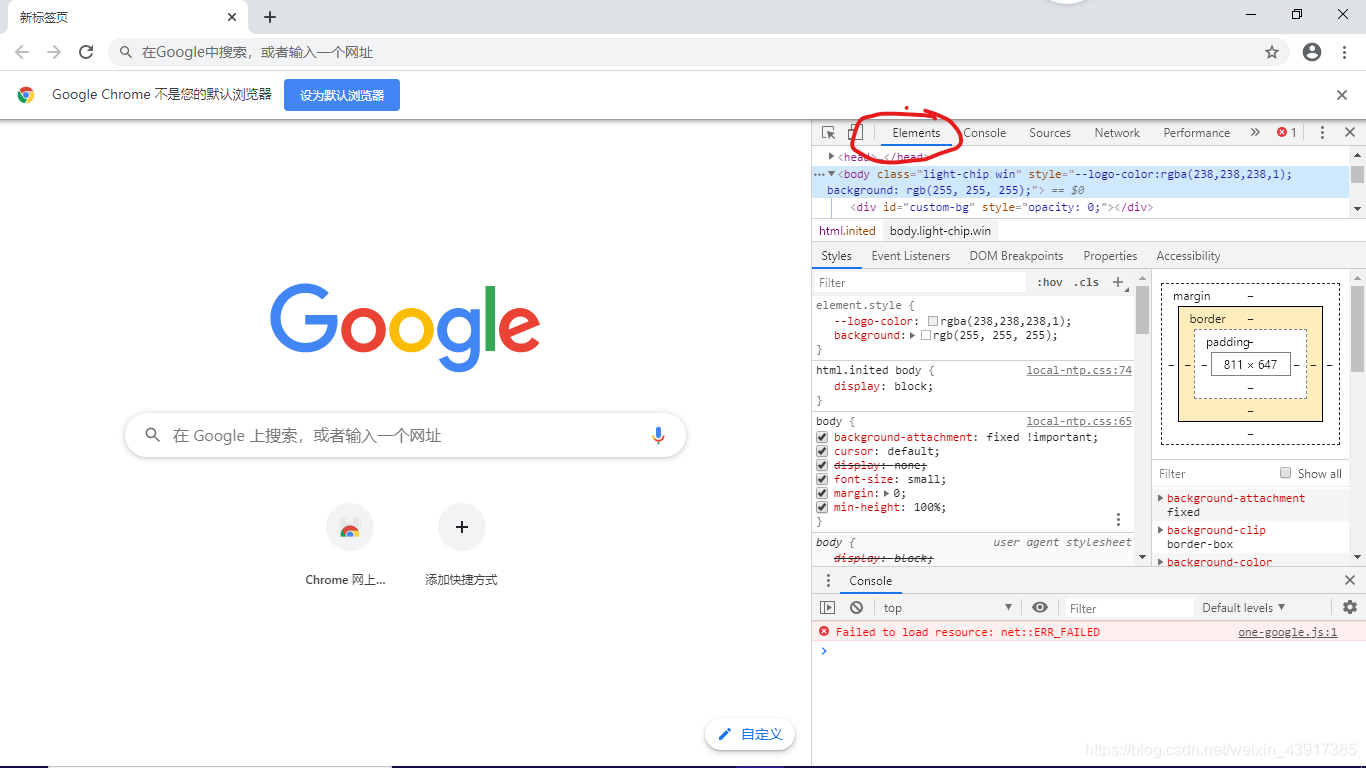Open one-google.js:1 error source link
Screen dimensions: 1366x768
1287,632
